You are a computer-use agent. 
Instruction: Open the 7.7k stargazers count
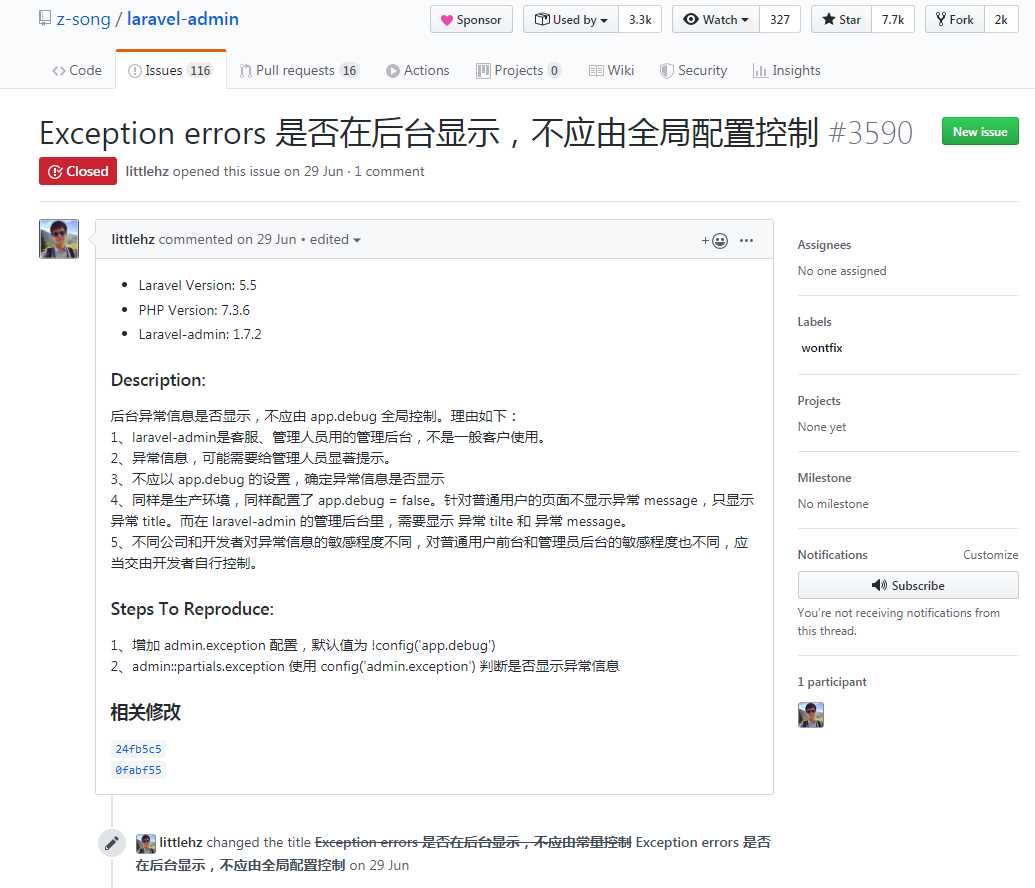tap(892, 20)
